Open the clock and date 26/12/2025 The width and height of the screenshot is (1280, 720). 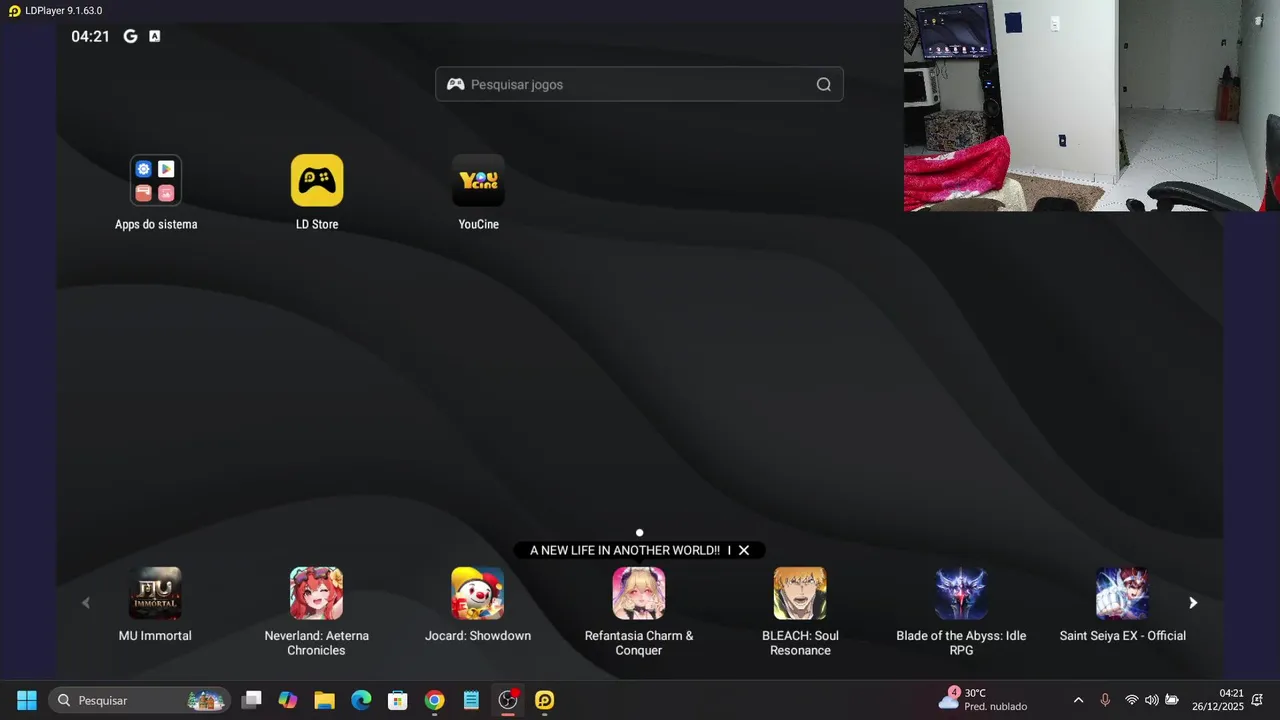[x=1218, y=699]
